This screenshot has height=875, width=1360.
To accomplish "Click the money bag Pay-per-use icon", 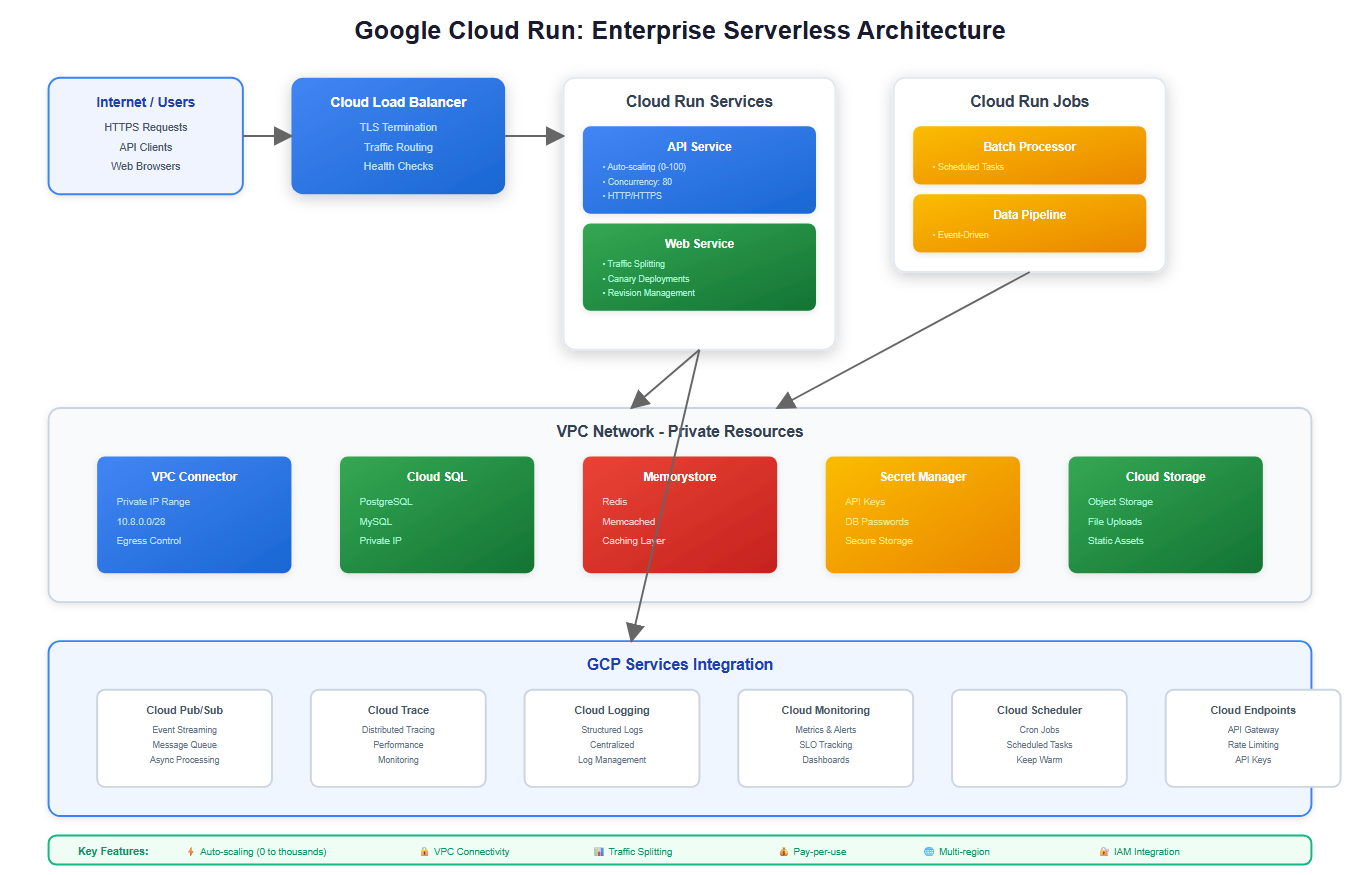I will [783, 852].
